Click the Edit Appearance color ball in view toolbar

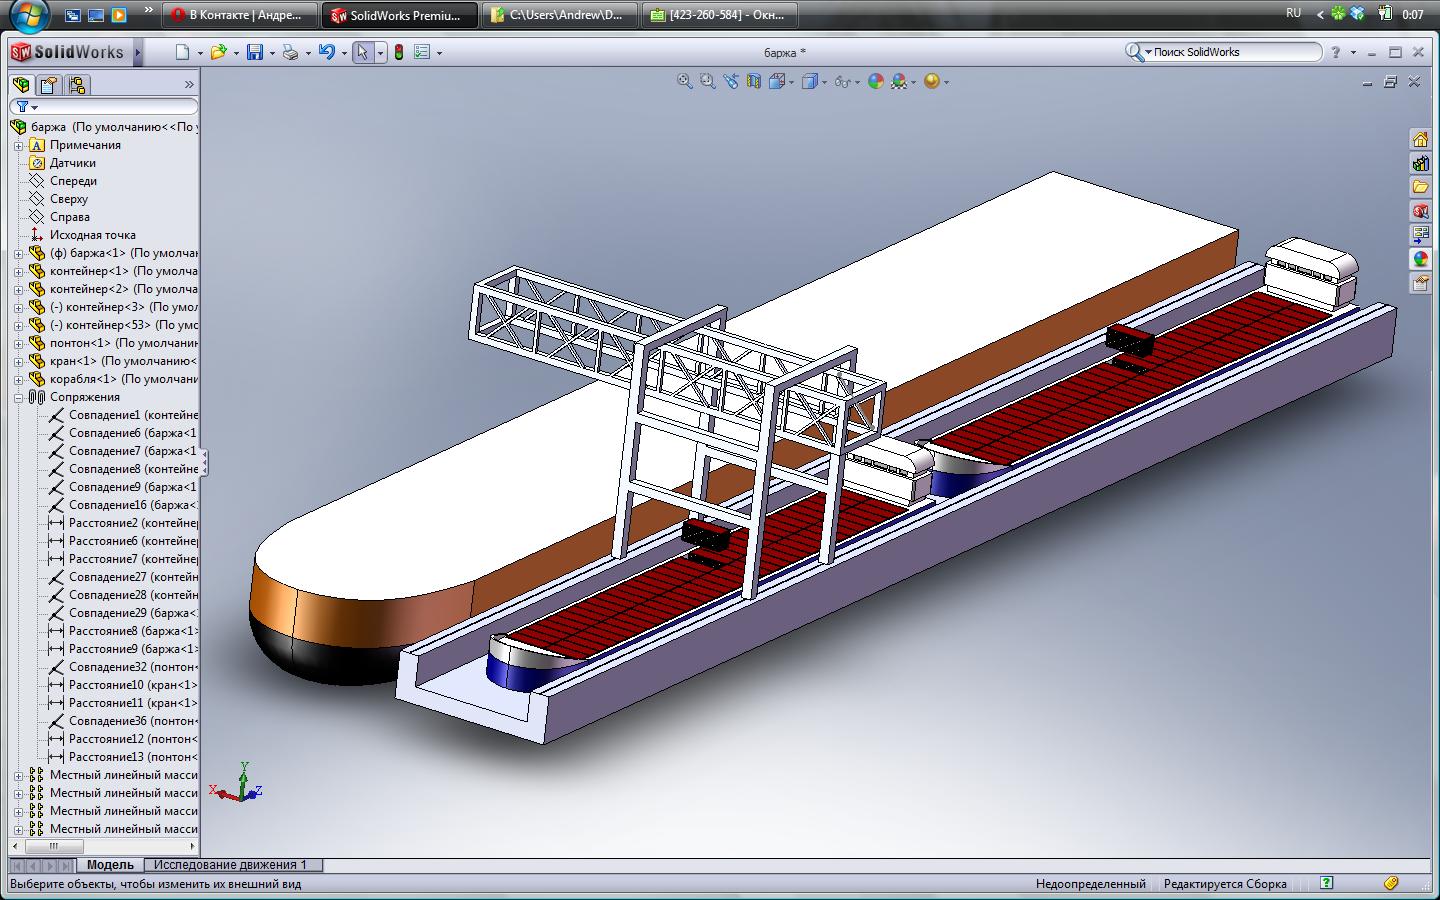(x=876, y=82)
